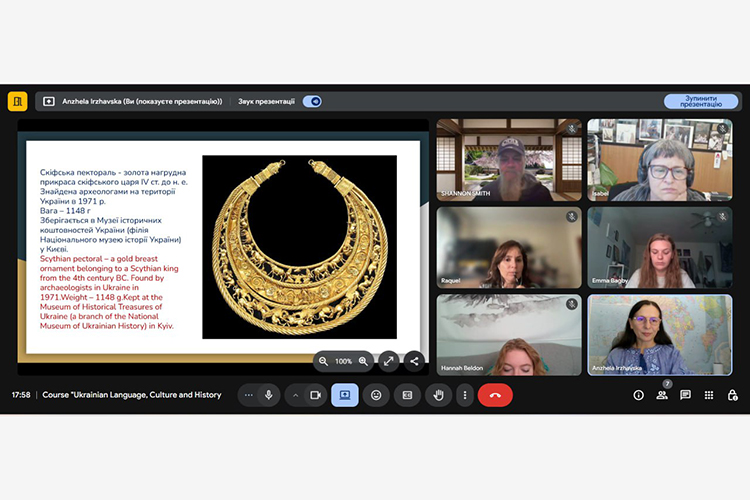Open meeting details info icon

(639, 395)
